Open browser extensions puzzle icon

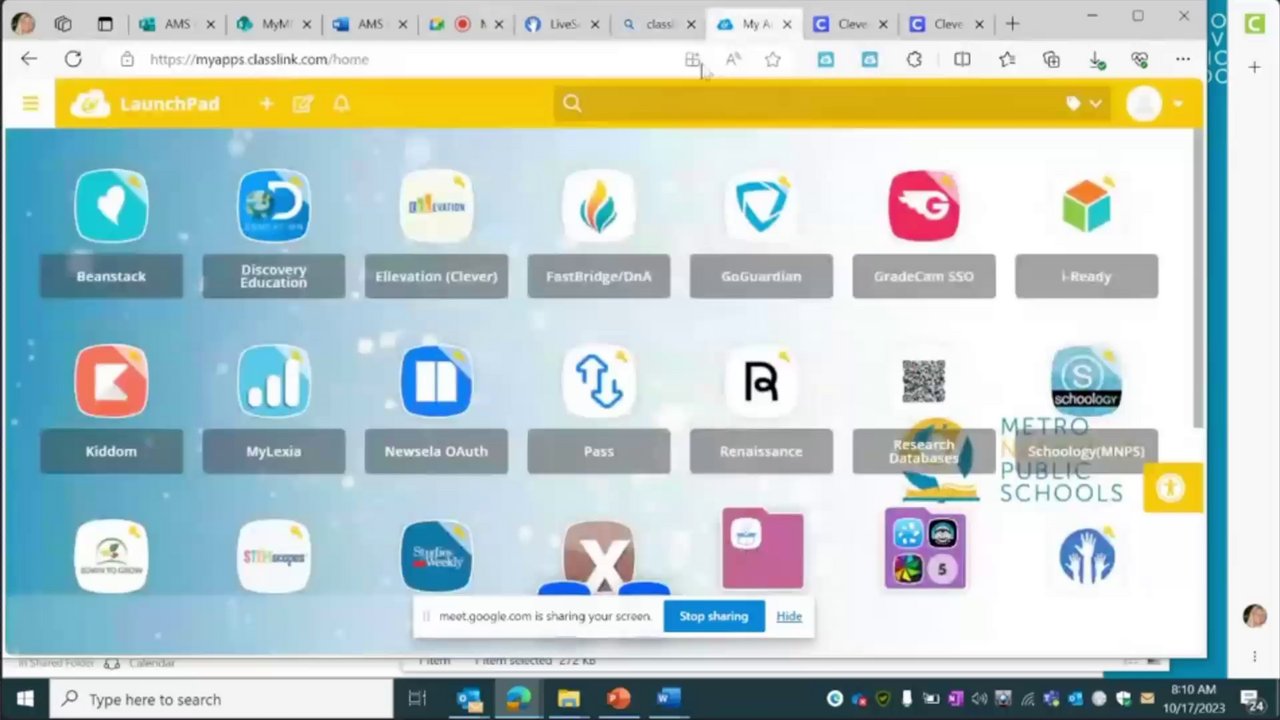(x=914, y=60)
